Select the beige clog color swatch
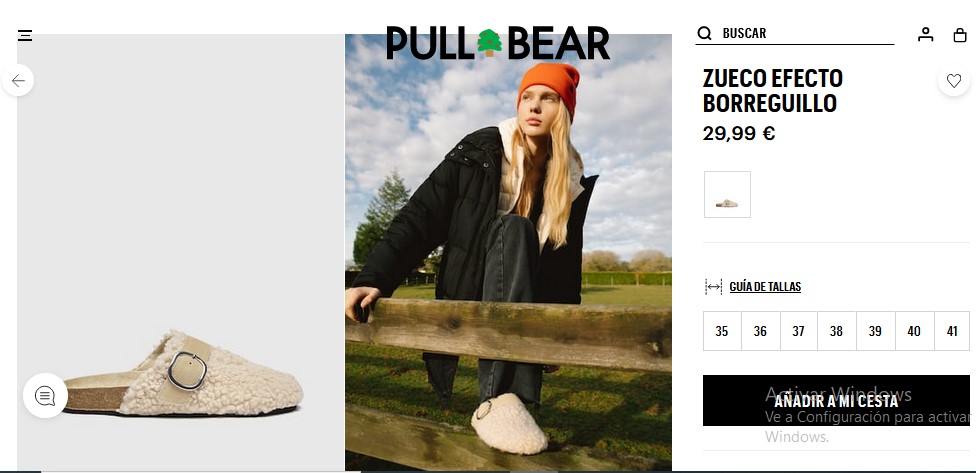The width and height of the screenshot is (976, 473). click(x=727, y=195)
